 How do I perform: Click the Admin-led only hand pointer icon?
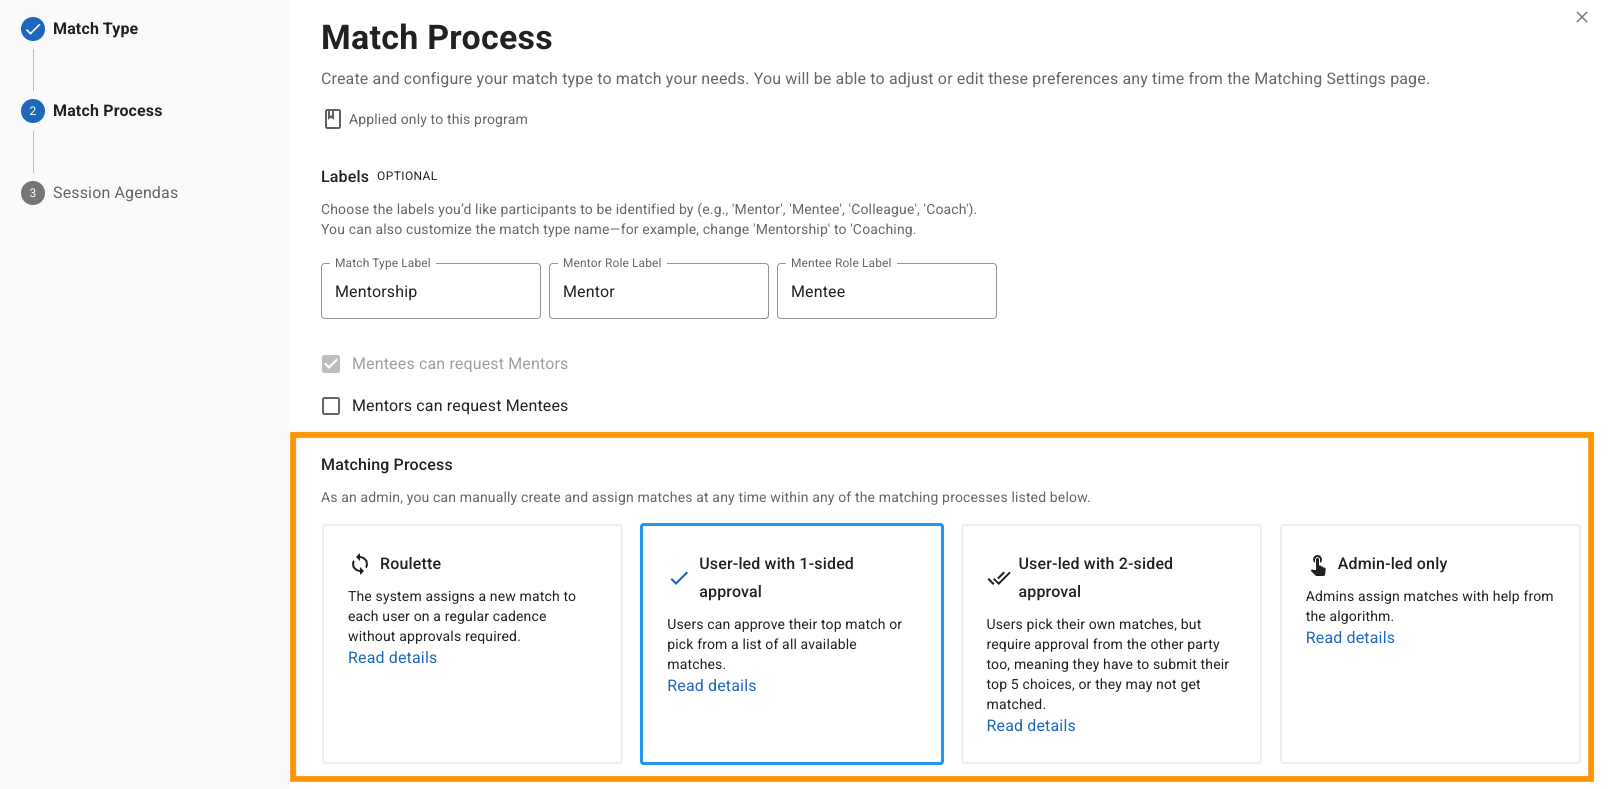coord(1318,565)
